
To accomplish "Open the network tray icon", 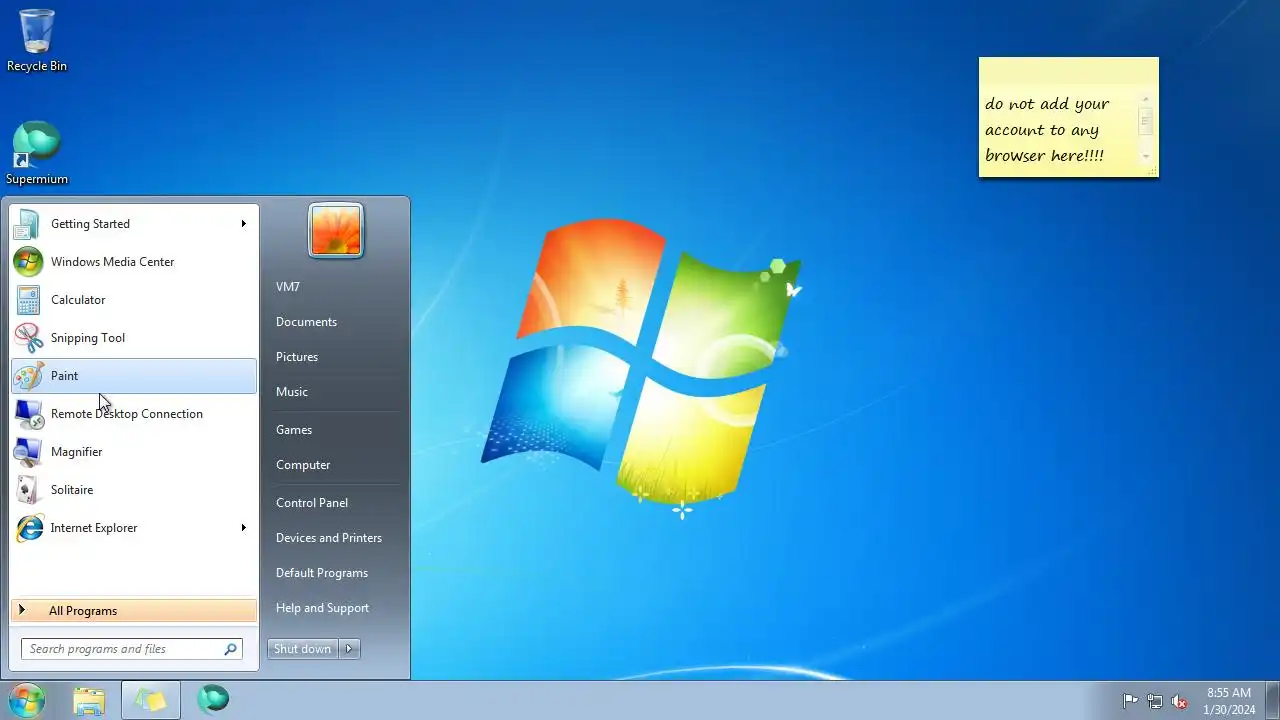I will (x=1155, y=701).
